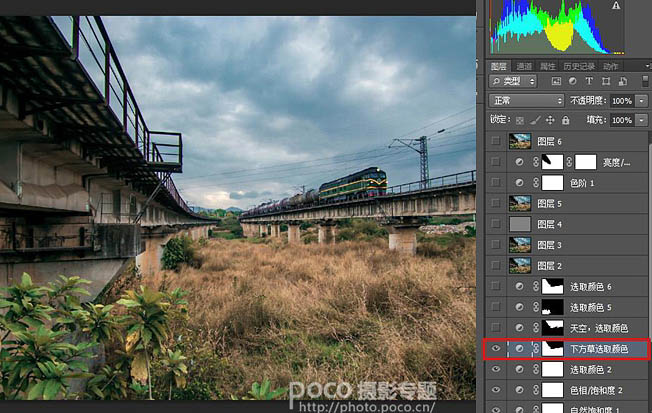652x413 pixels.
Task: Open the 不透明度 slider arrow
Action: coord(642,101)
